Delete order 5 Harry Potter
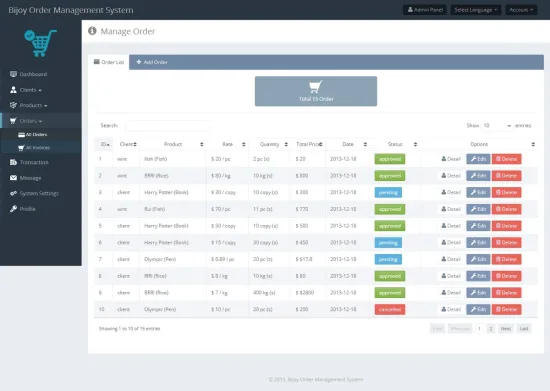 pos(507,226)
